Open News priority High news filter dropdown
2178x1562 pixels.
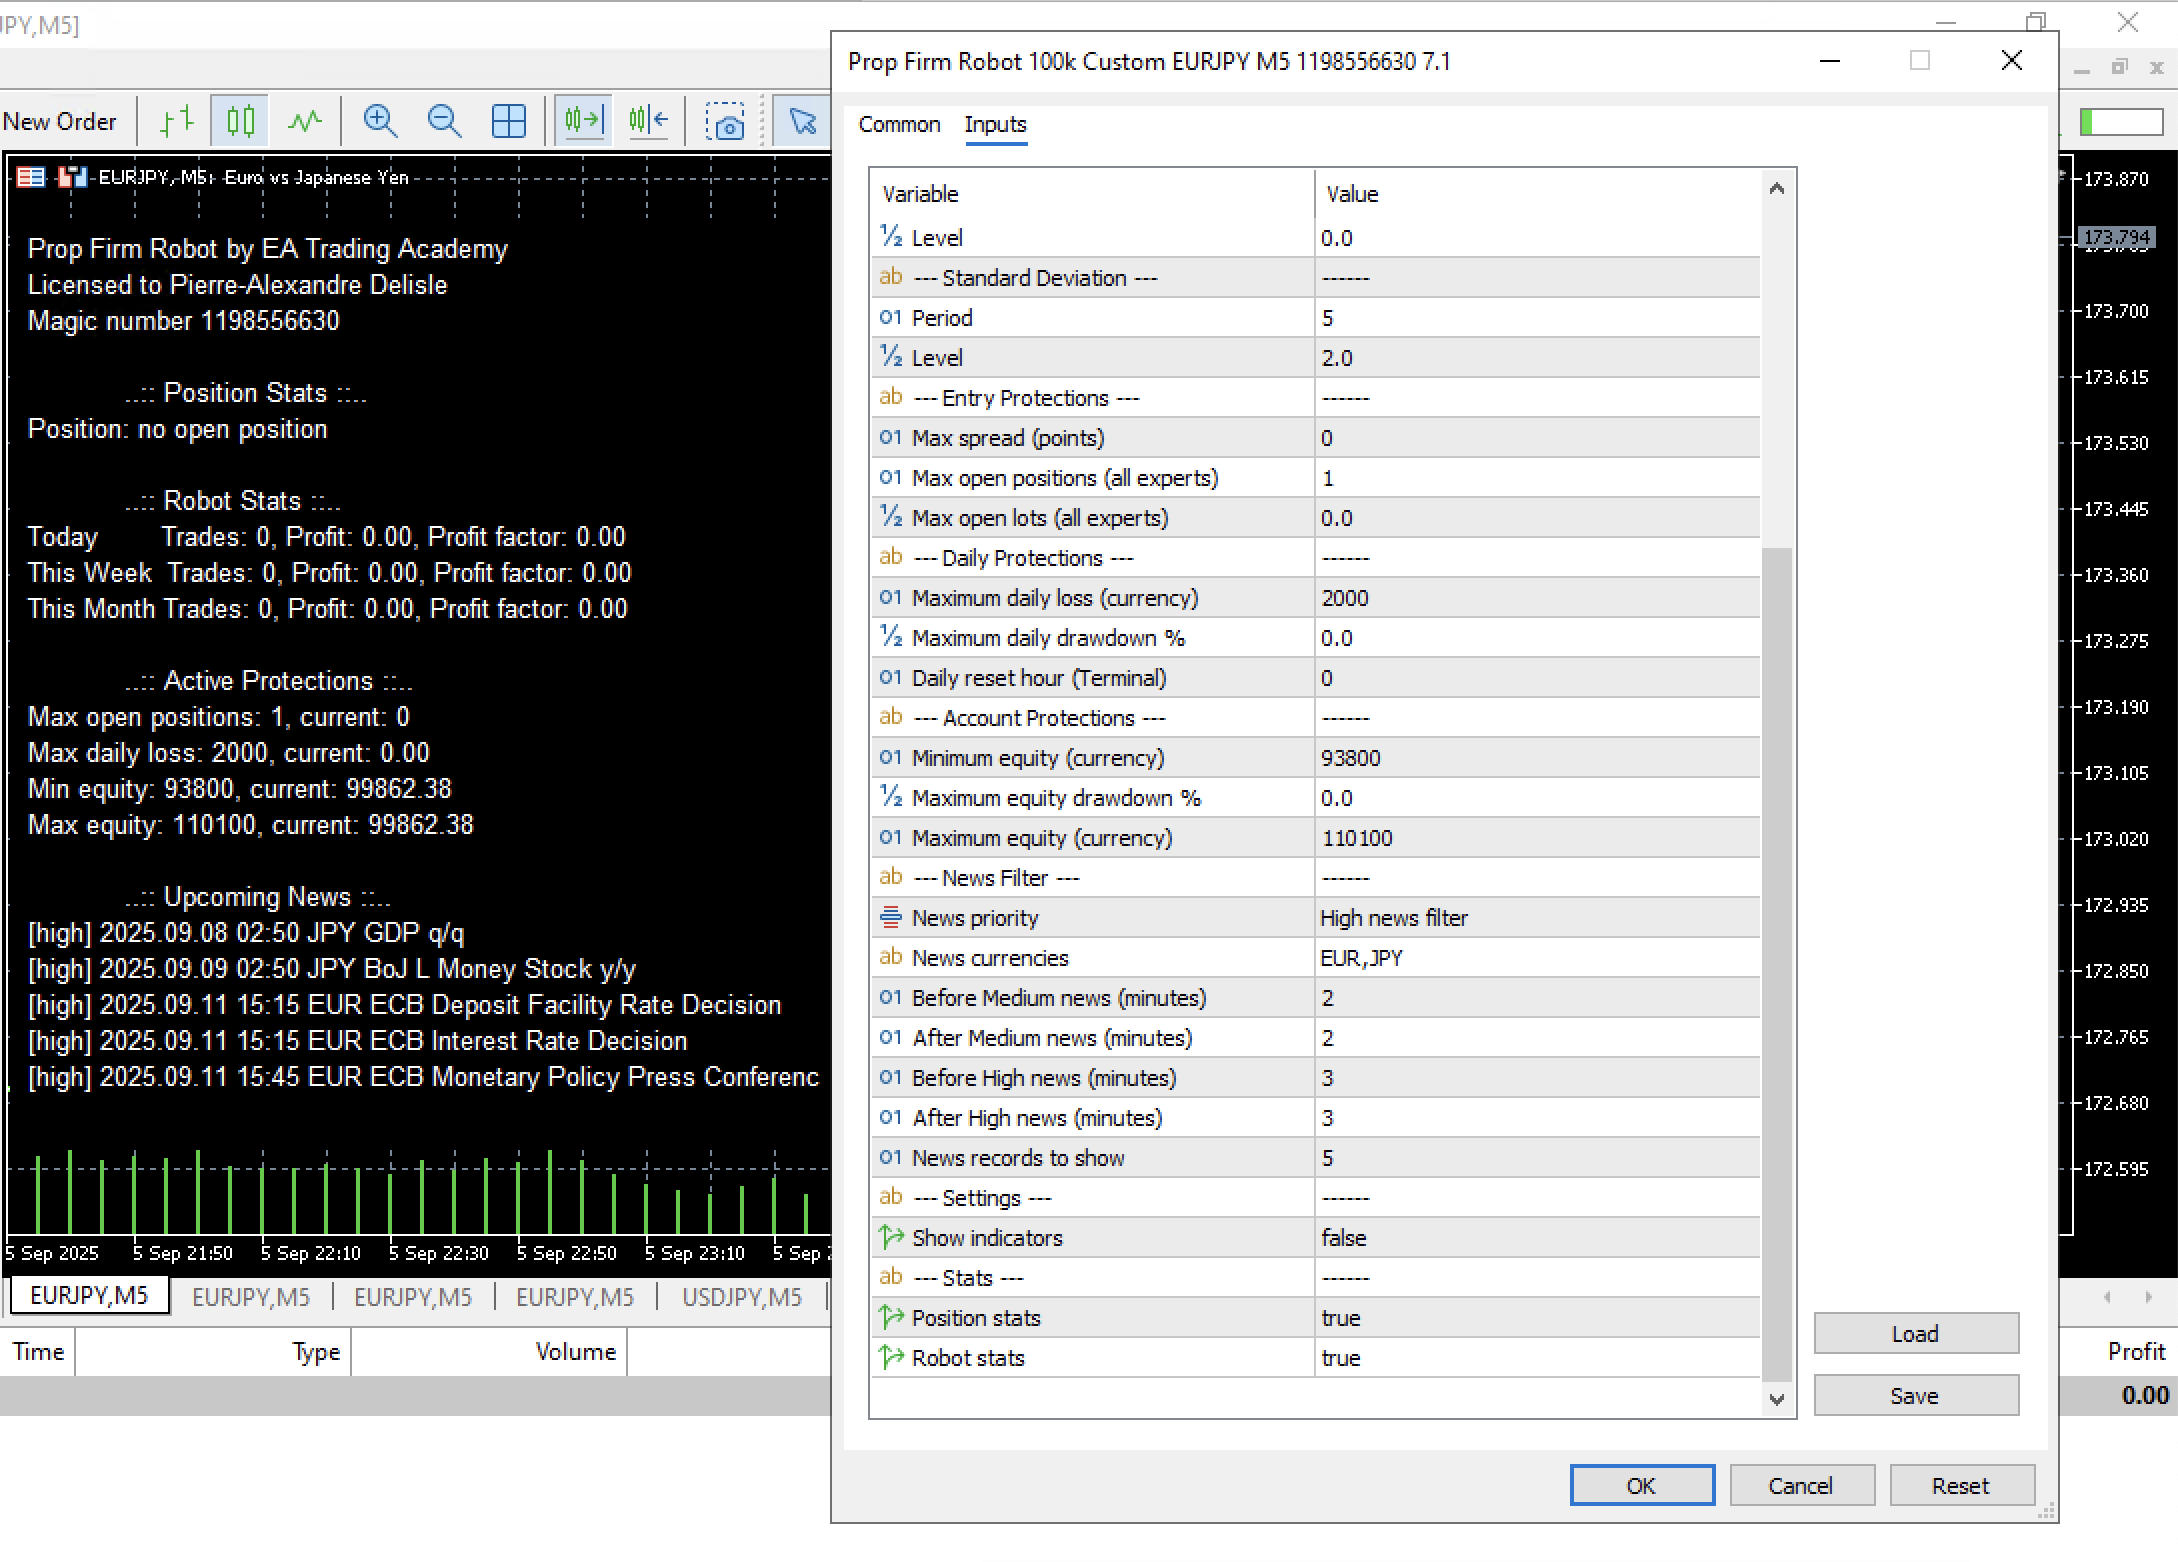point(1537,918)
